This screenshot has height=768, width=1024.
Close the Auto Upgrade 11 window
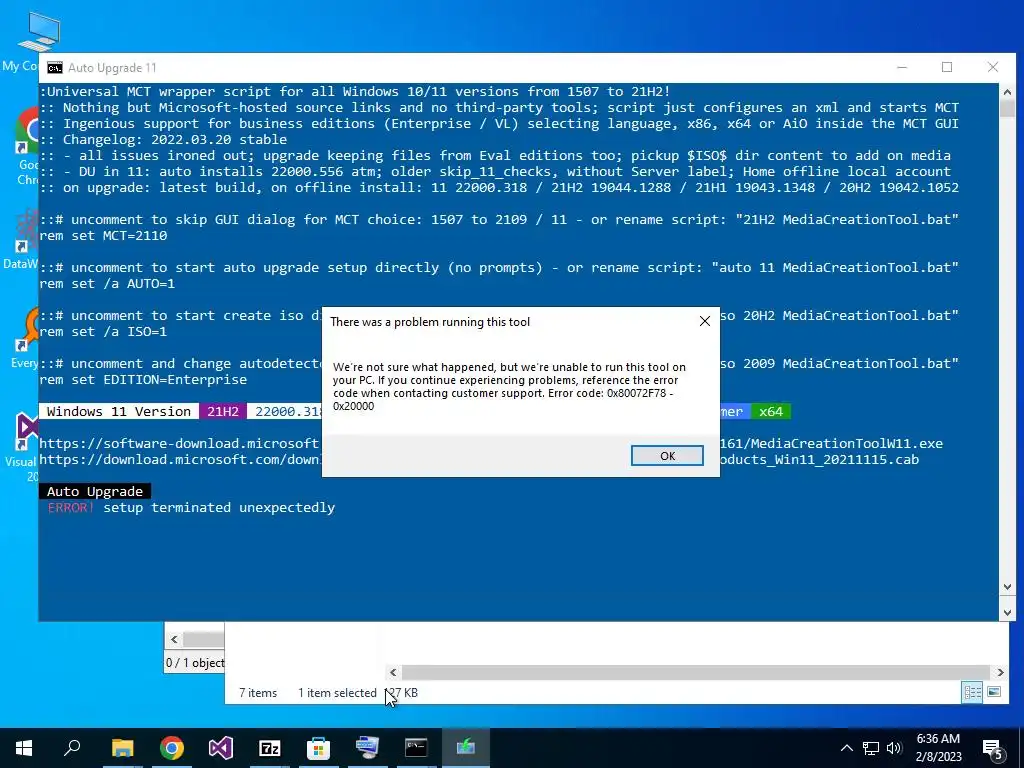[x=993, y=67]
